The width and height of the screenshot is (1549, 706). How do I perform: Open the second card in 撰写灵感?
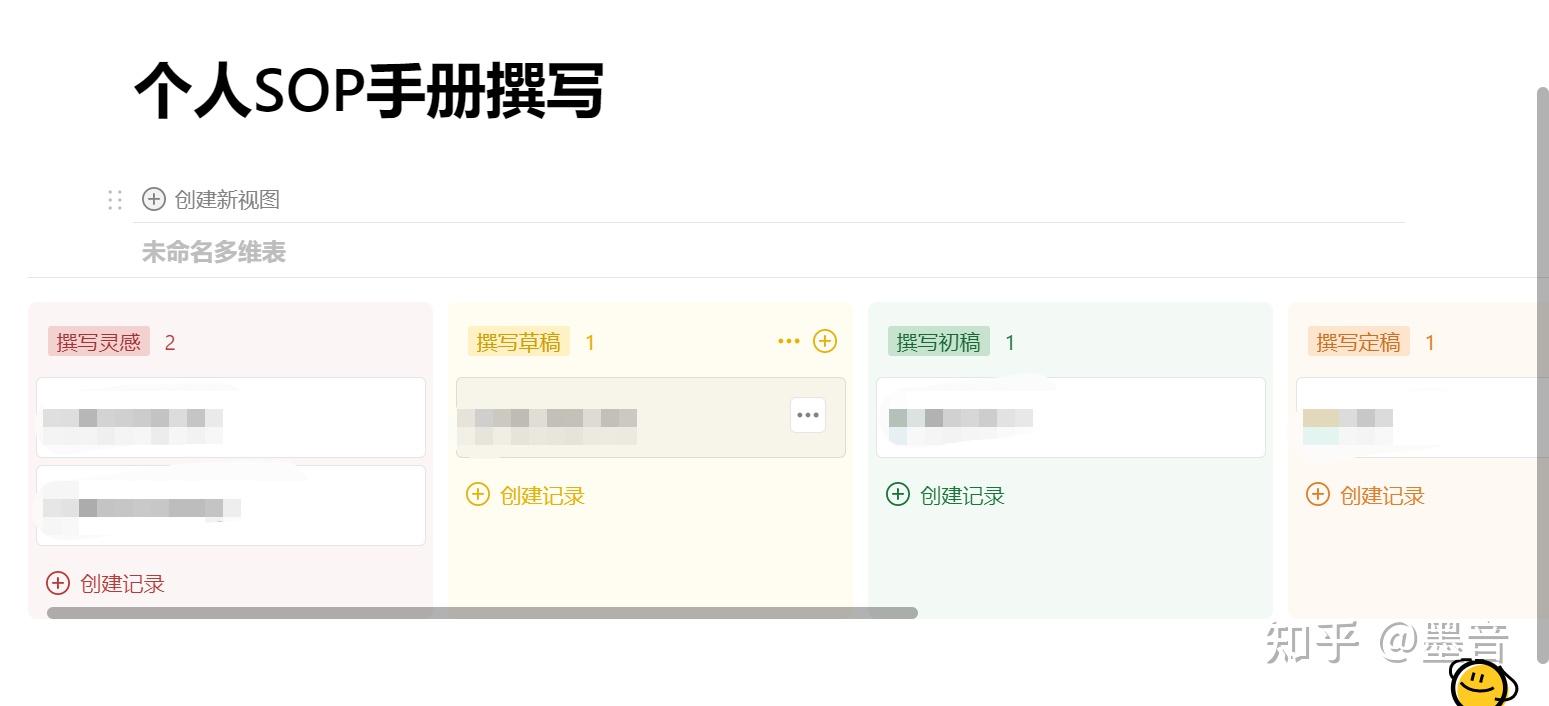231,505
